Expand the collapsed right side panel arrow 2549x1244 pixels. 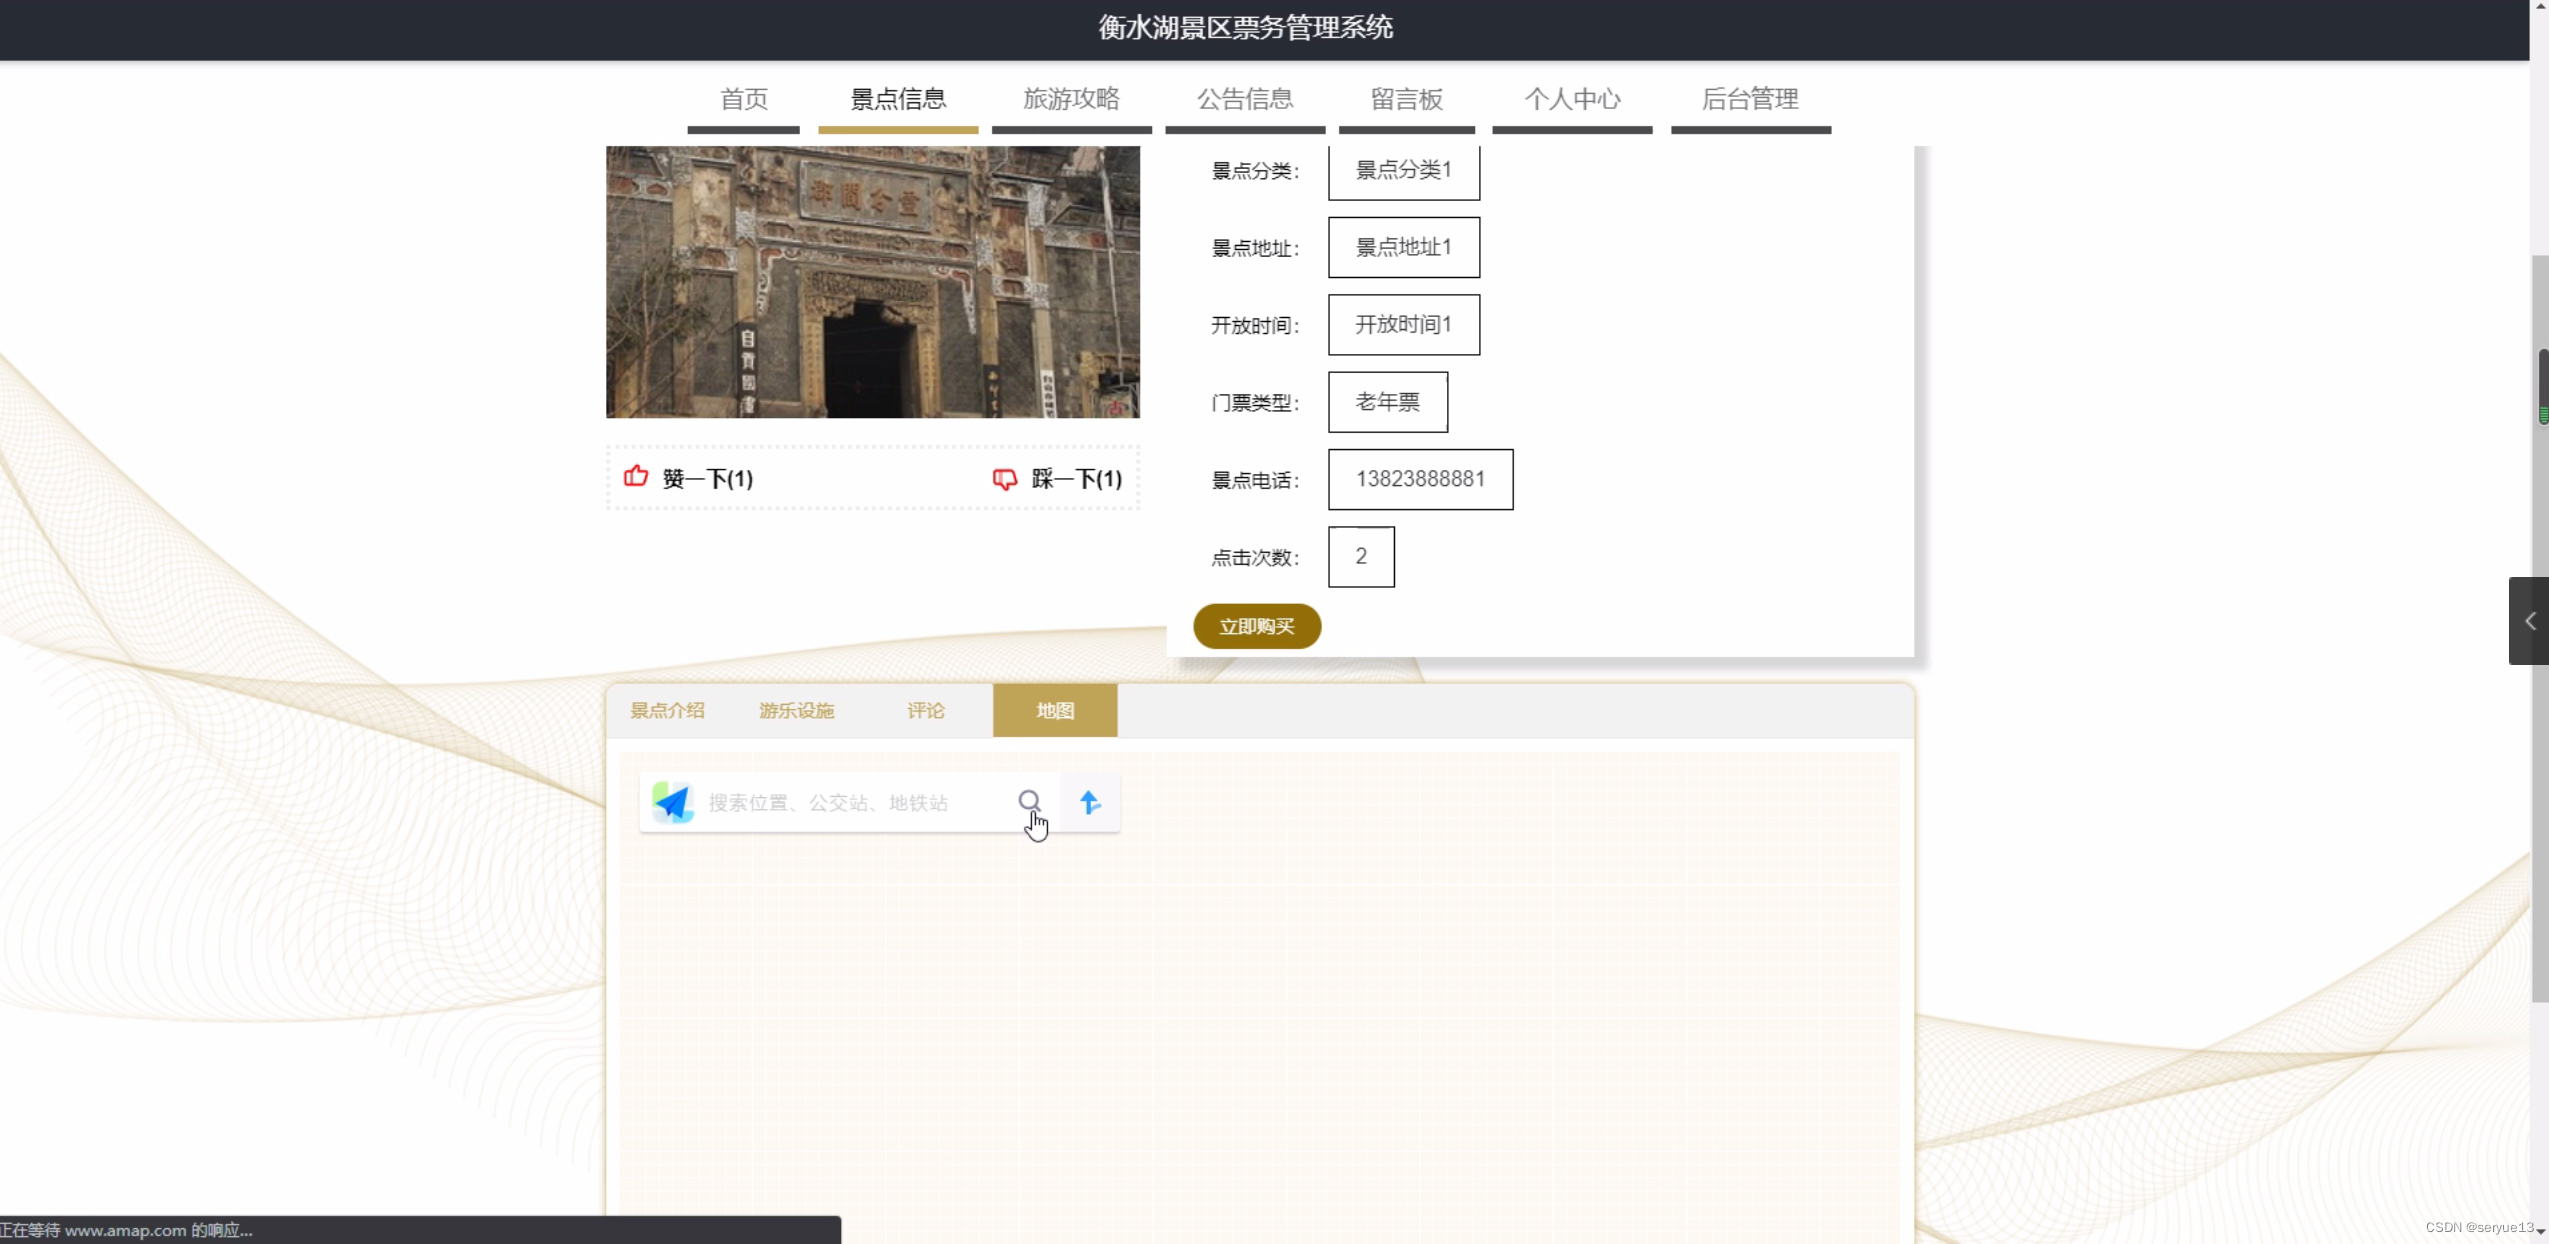[2529, 621]
